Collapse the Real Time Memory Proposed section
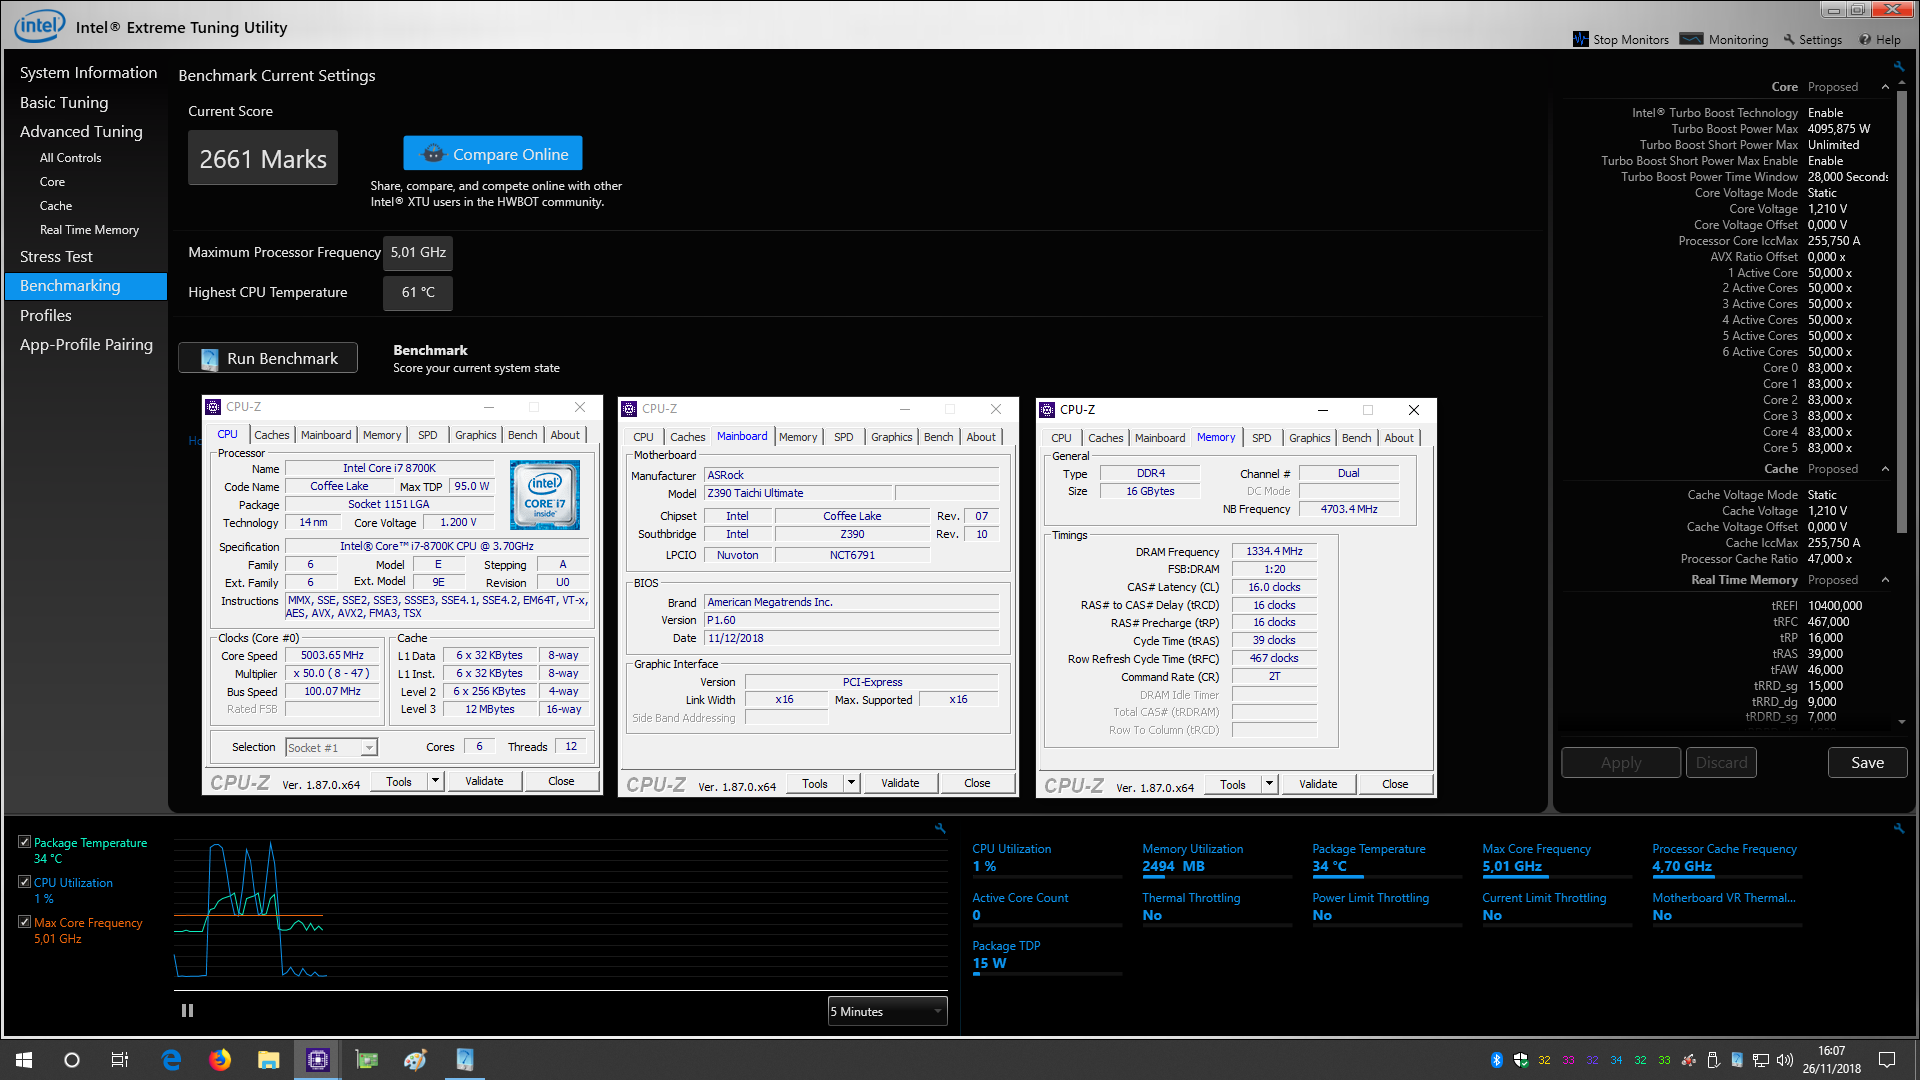 tap(1886, 580)
